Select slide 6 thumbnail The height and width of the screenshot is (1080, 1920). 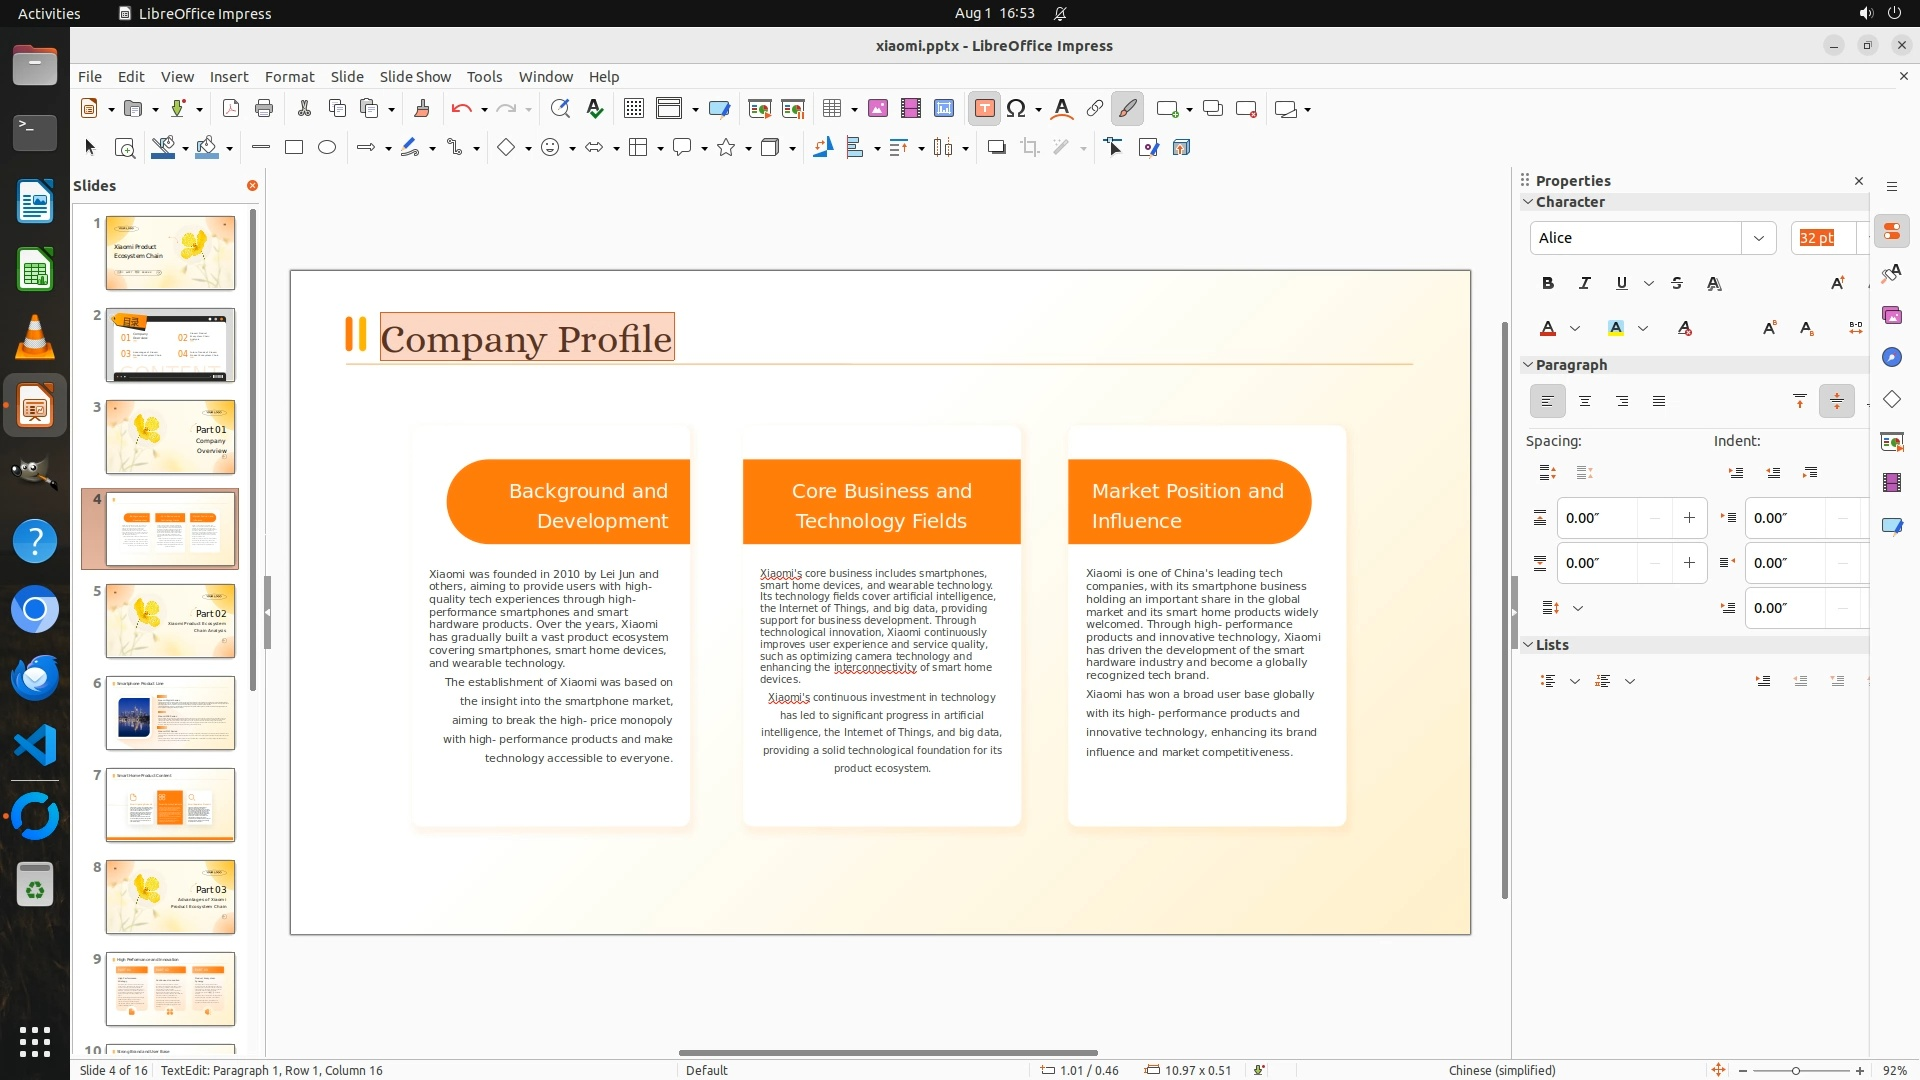[x=170, y=713]
